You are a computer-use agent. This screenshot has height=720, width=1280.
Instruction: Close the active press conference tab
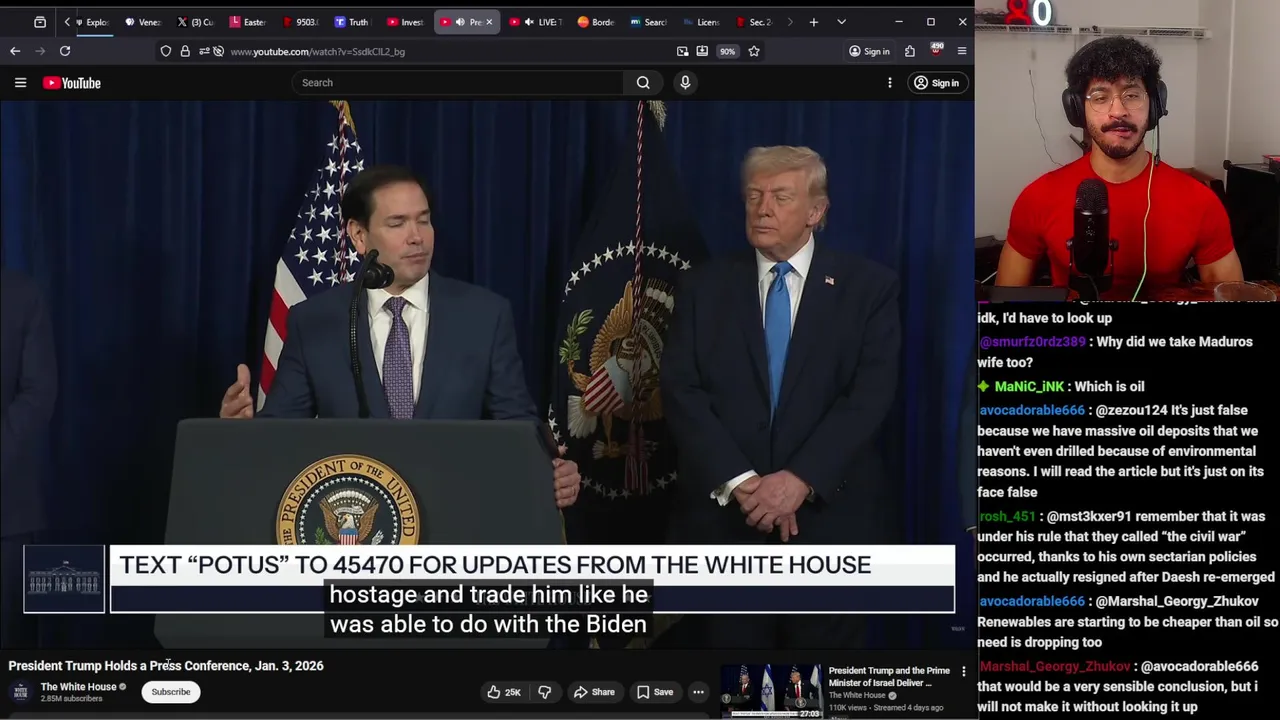(489, 22)
